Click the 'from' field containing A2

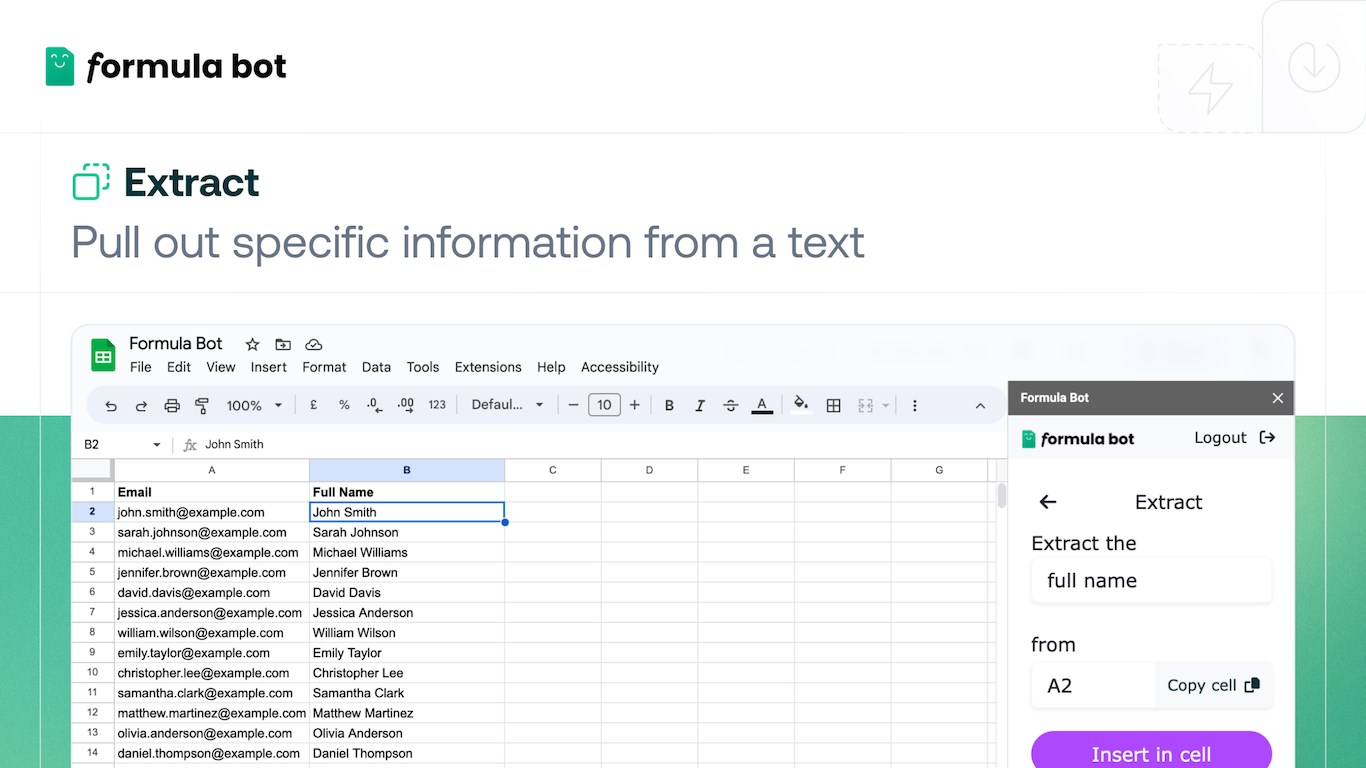1092,686
